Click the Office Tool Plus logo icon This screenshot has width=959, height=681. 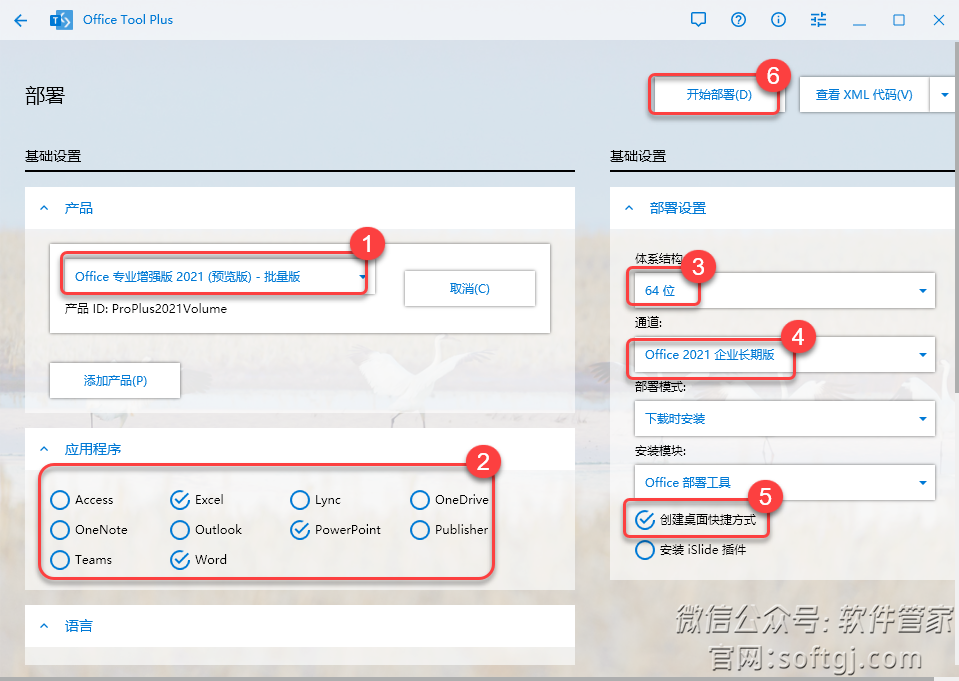pyautogui.click(x=60, y=20)
